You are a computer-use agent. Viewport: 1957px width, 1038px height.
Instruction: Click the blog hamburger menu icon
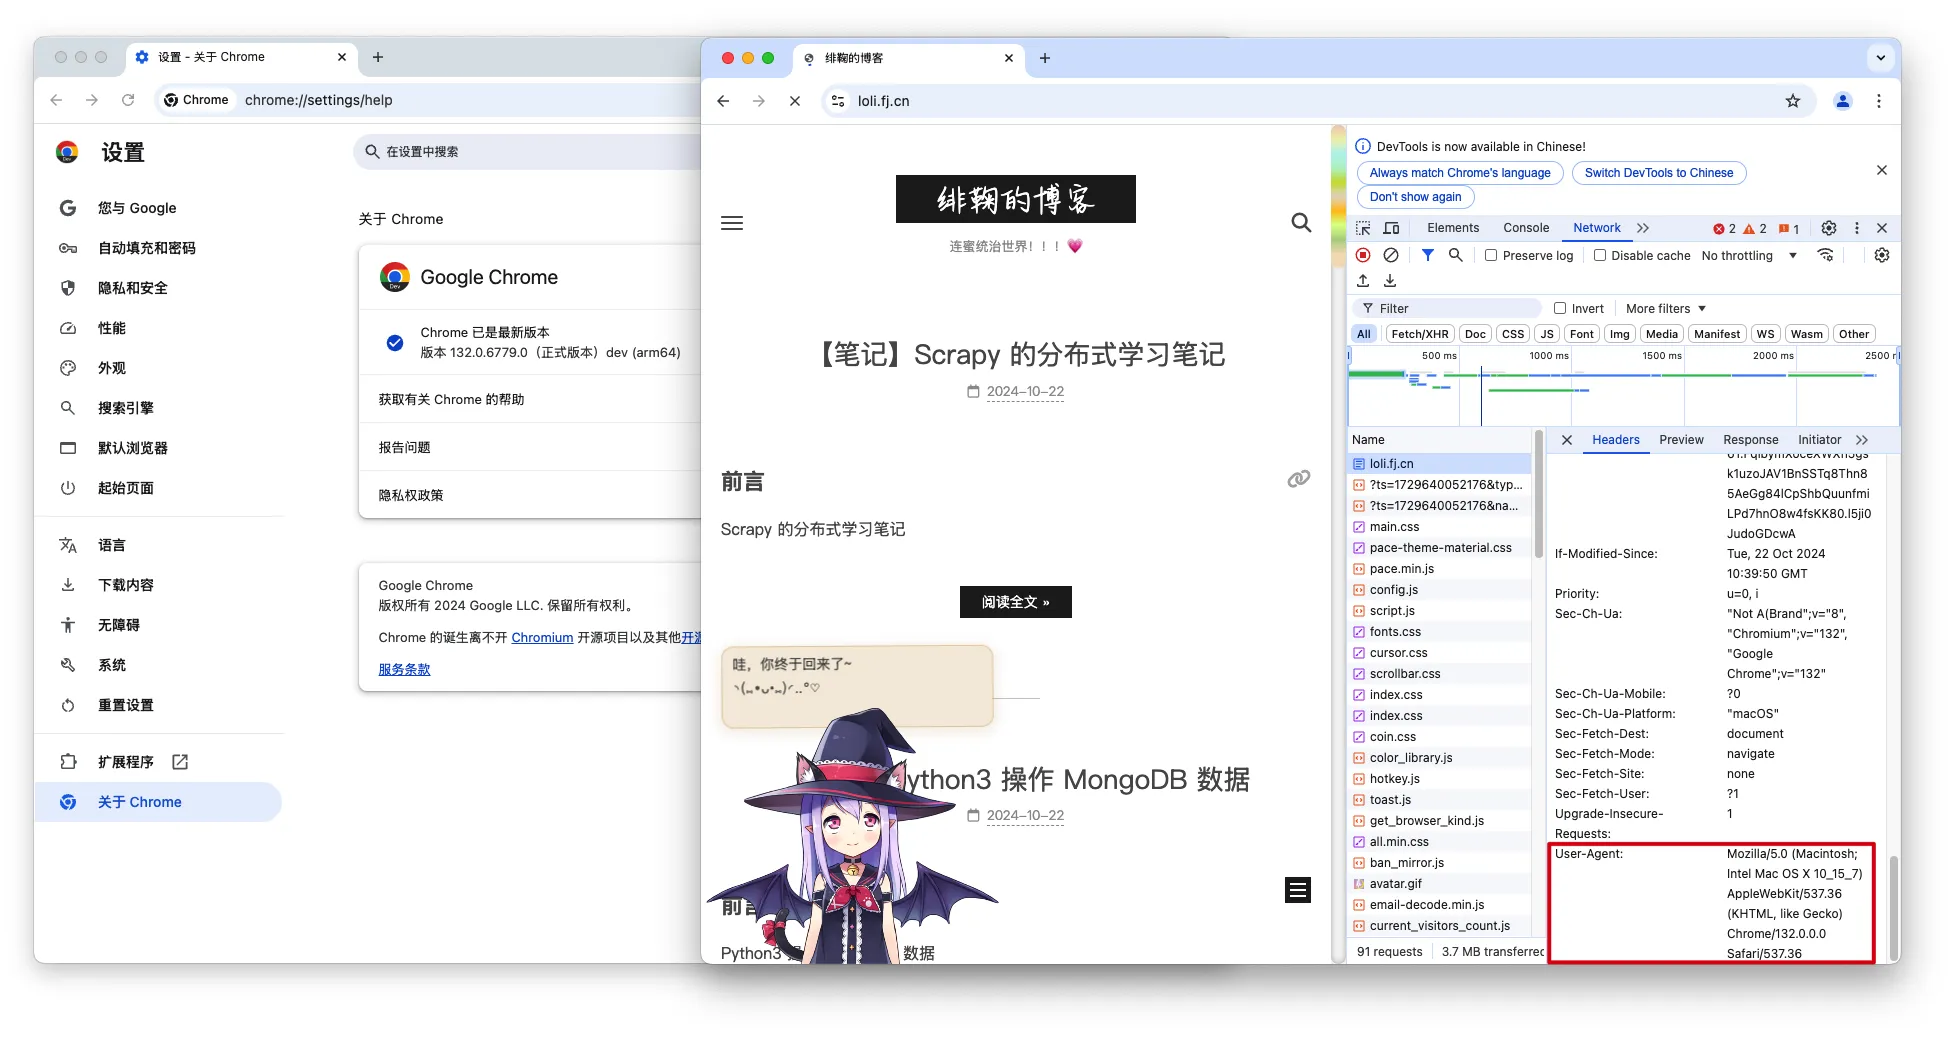[x=732, y=223]
